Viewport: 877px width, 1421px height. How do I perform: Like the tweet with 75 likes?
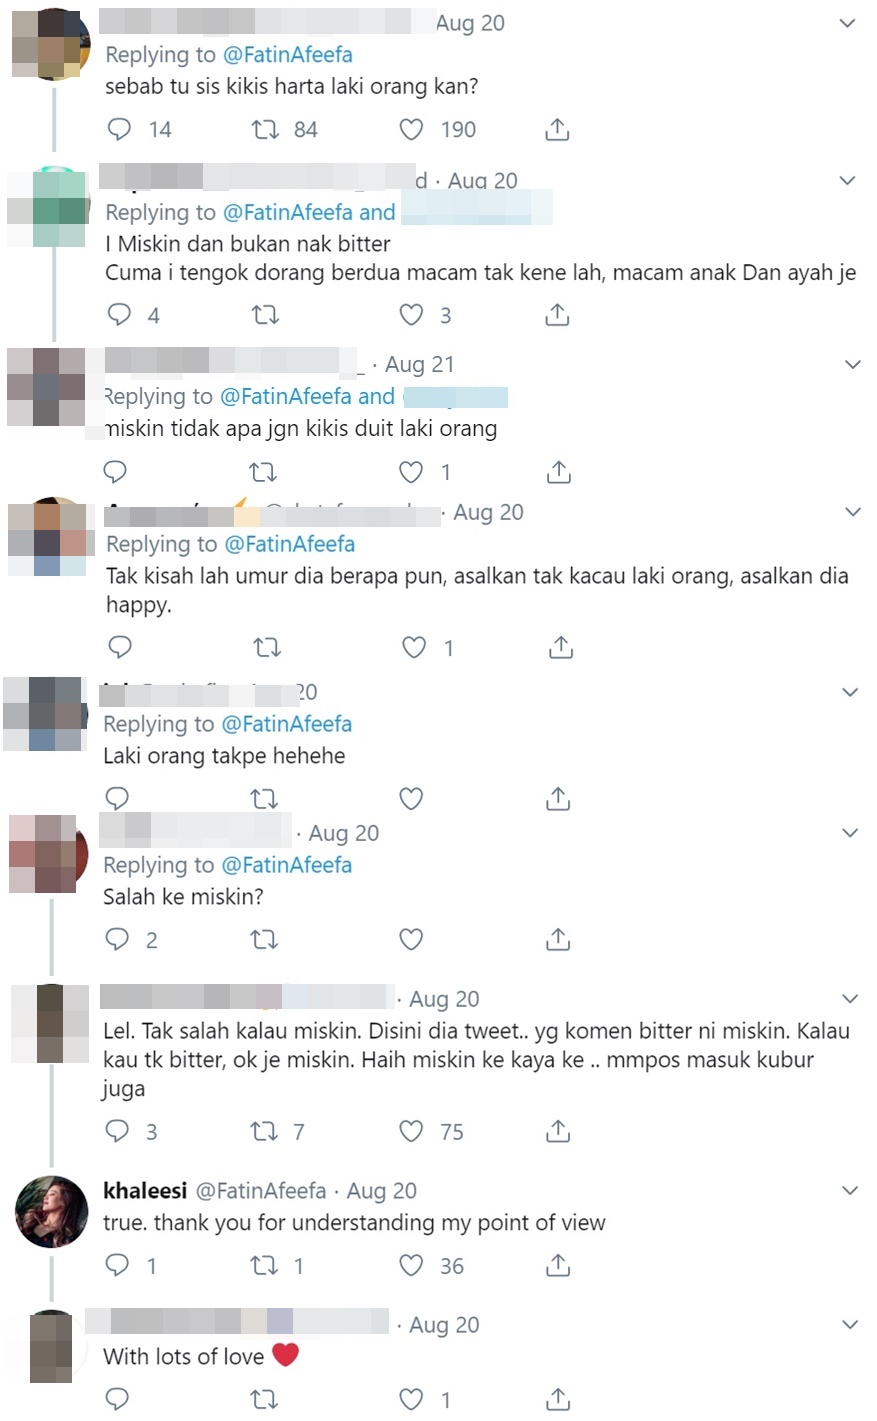click(411, 1131)
